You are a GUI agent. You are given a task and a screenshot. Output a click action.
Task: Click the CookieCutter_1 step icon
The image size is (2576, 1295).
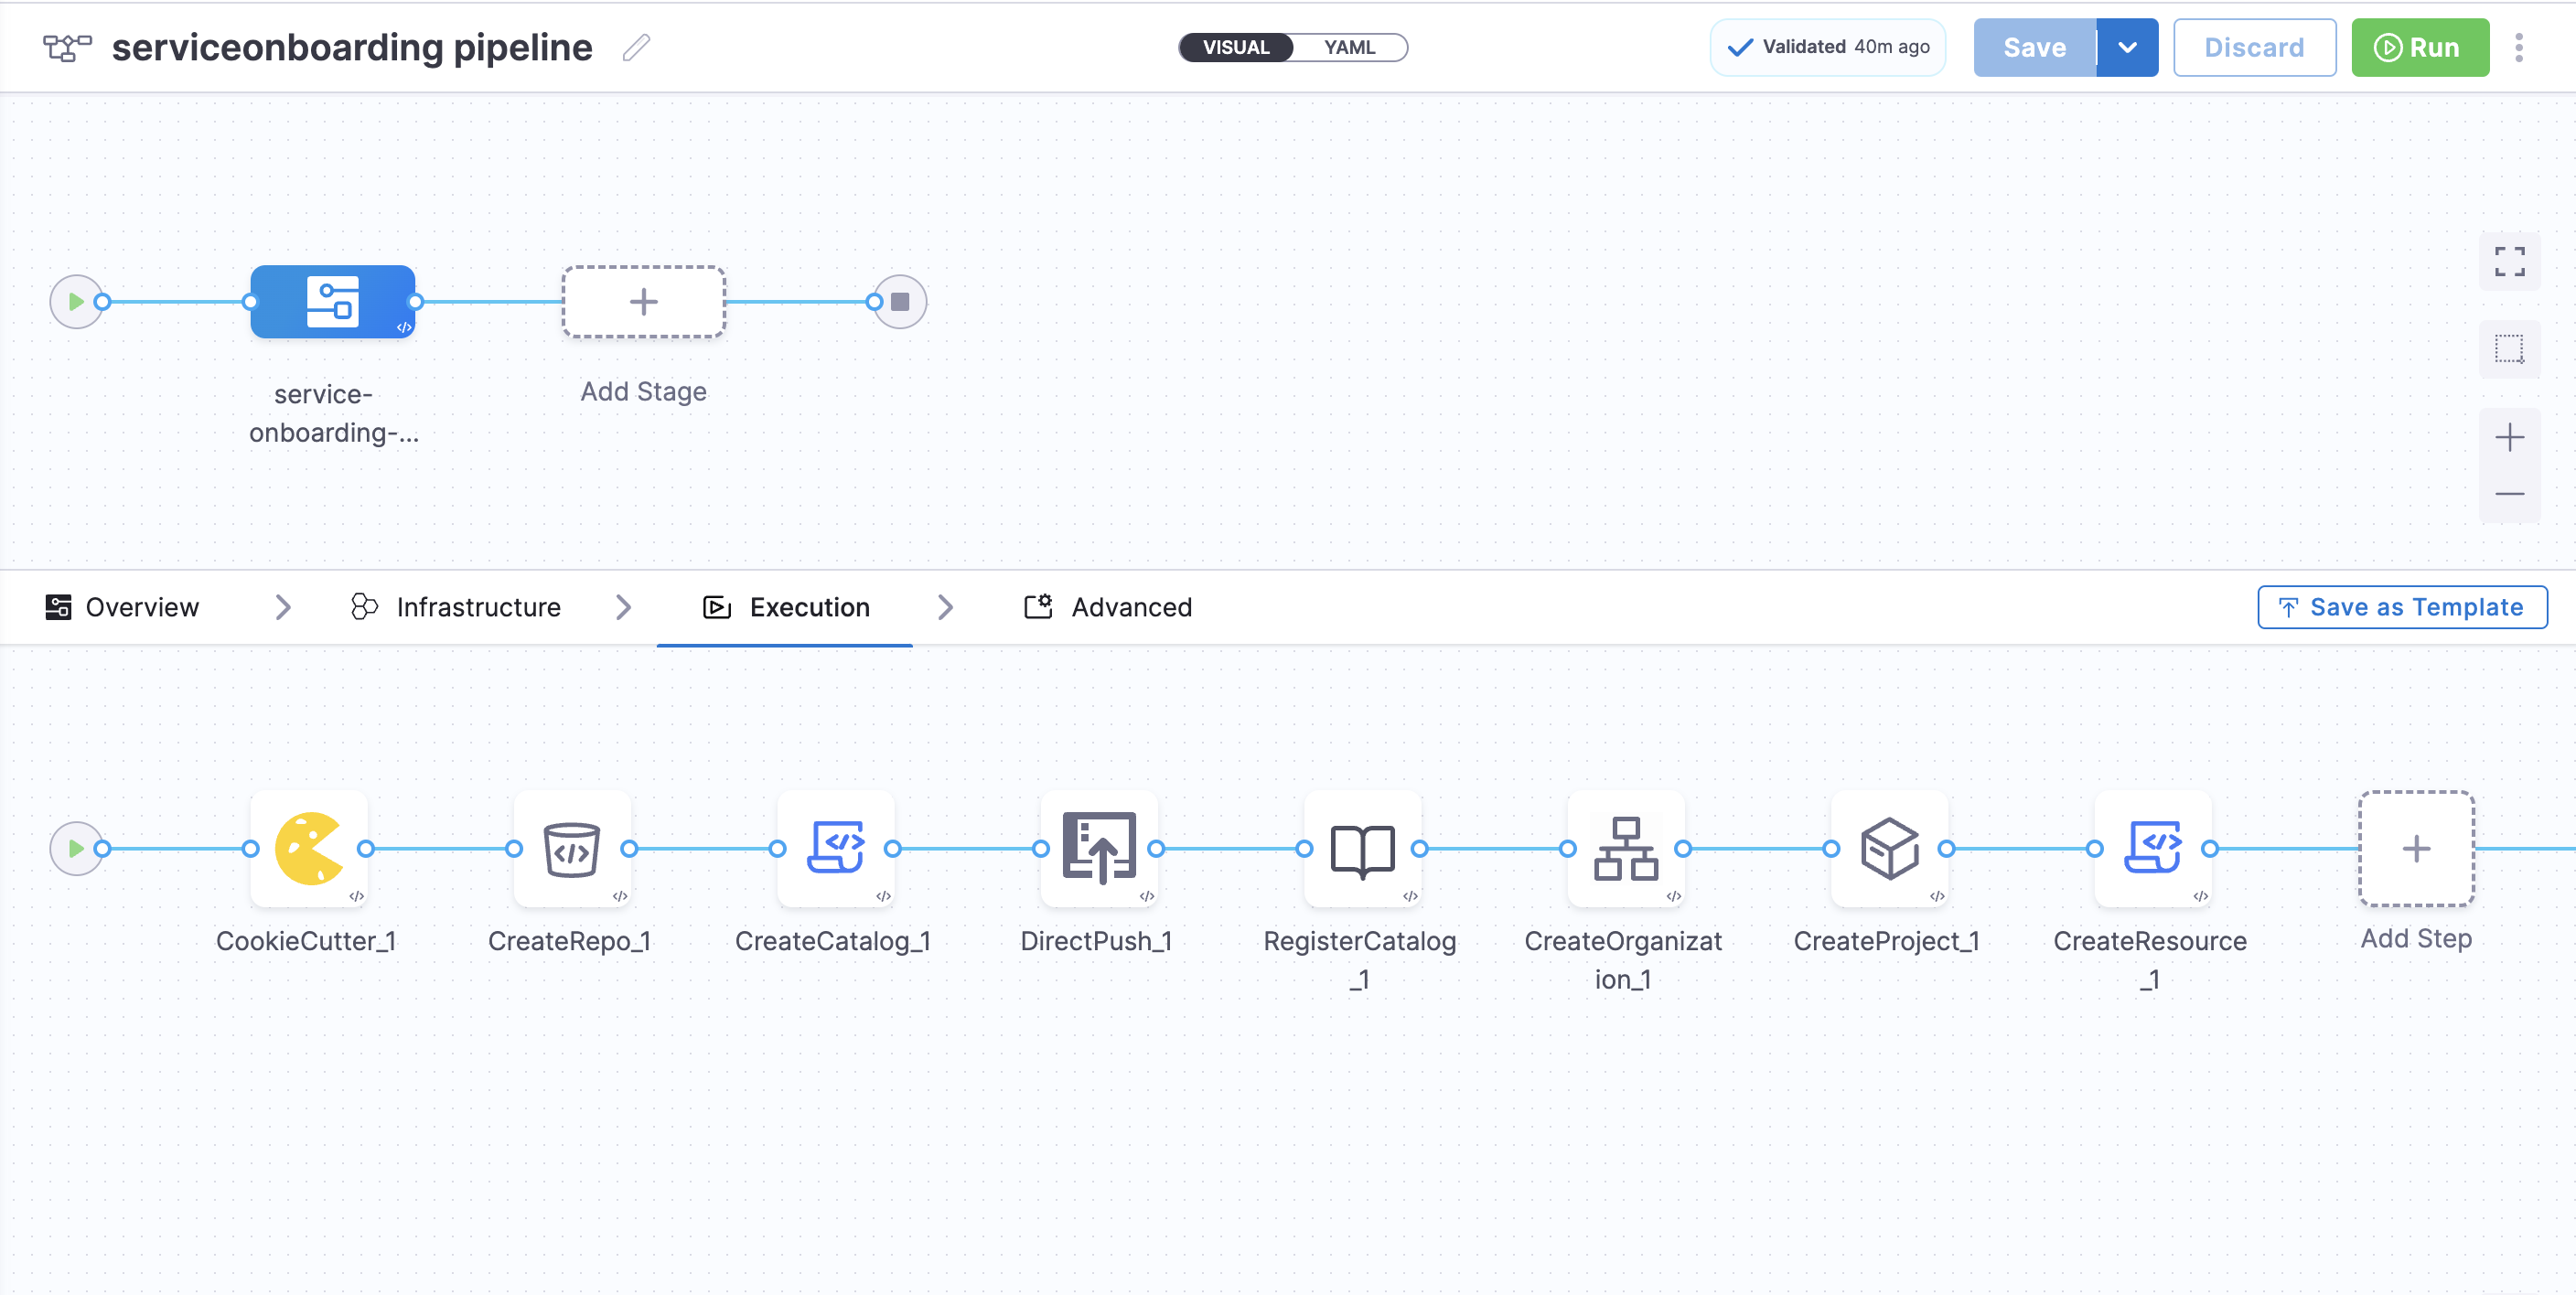click(x=308, y=848)
